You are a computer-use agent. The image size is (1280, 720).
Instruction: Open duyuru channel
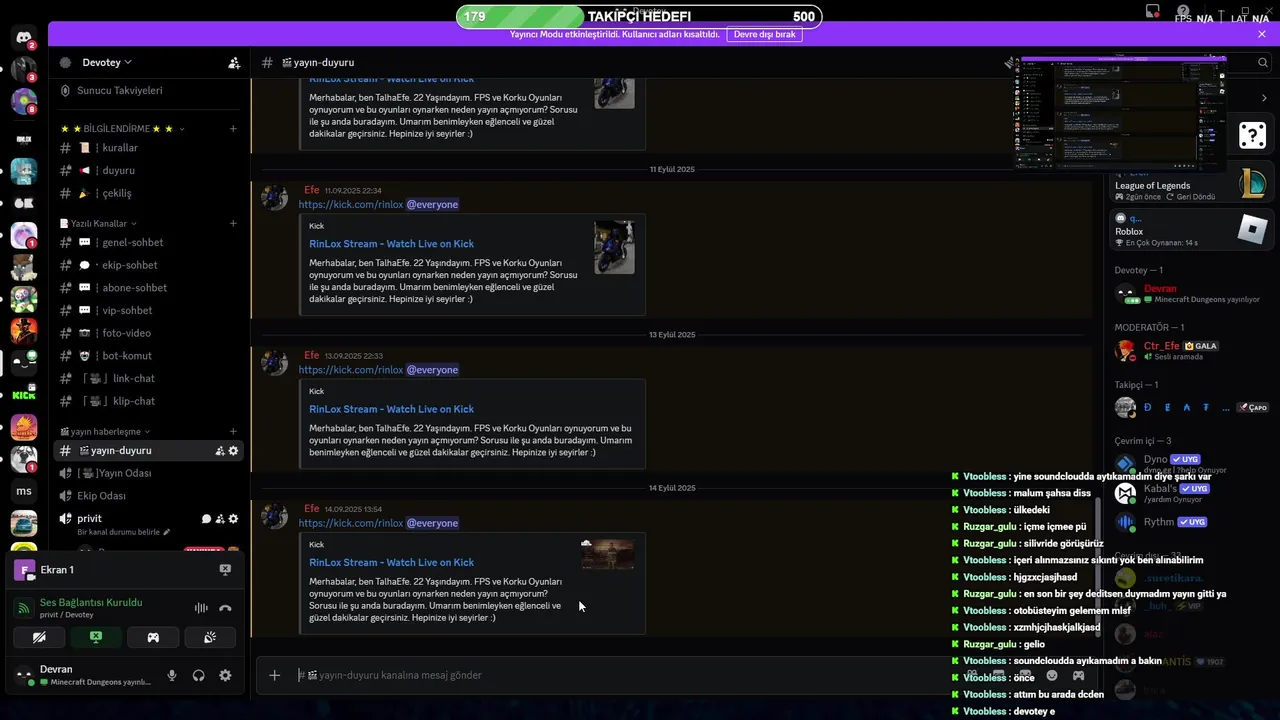point(150,170)
